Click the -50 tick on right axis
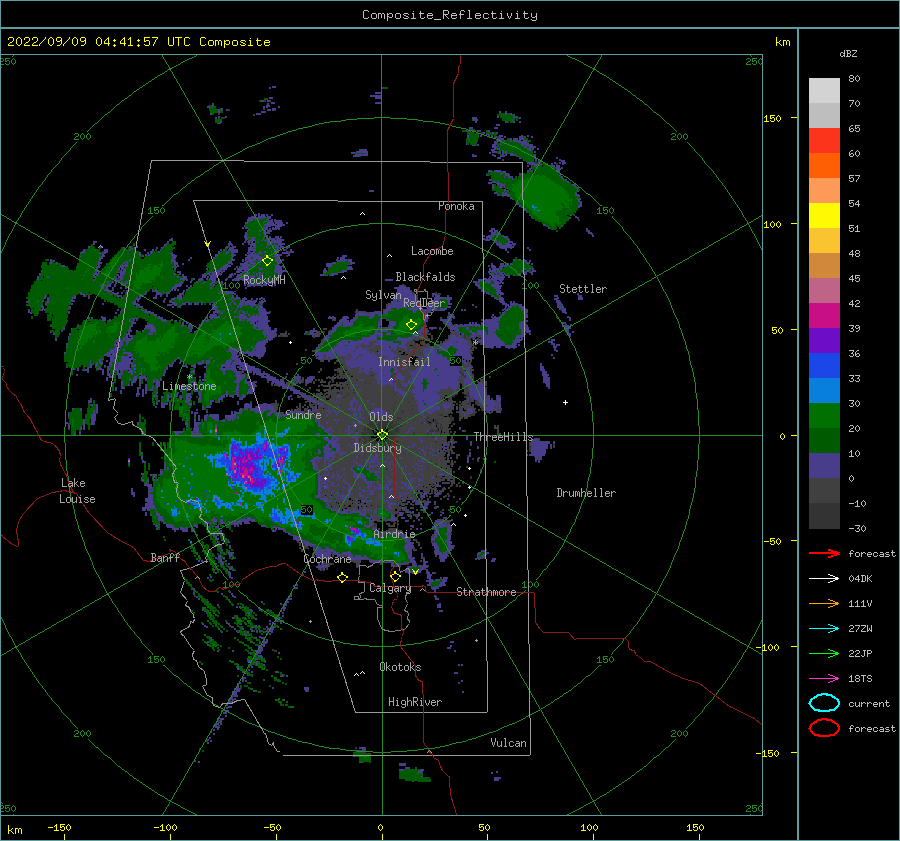Viewport: 900px width, 841px height. click(771, 541)
